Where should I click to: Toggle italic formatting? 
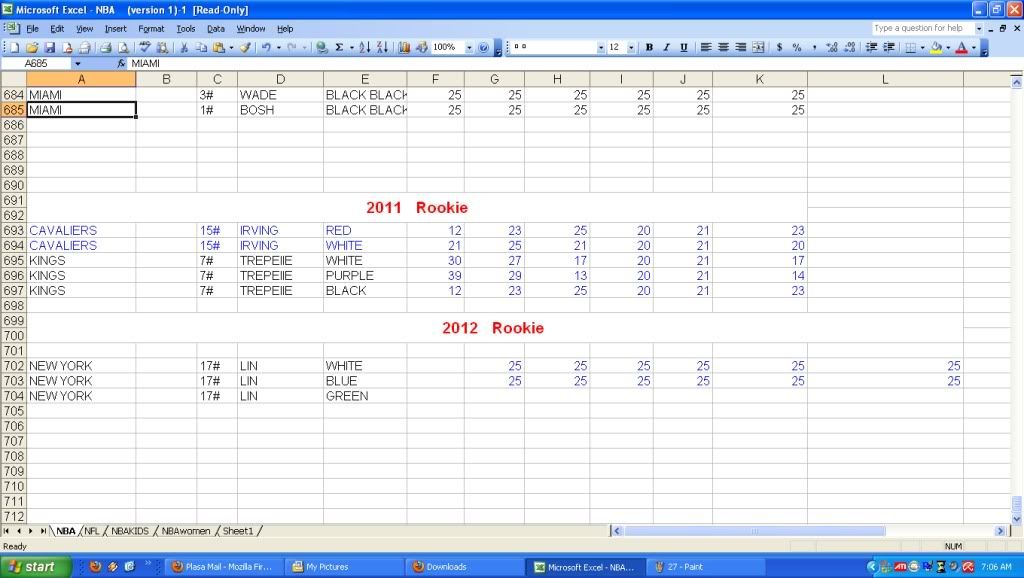coord(666,47)
